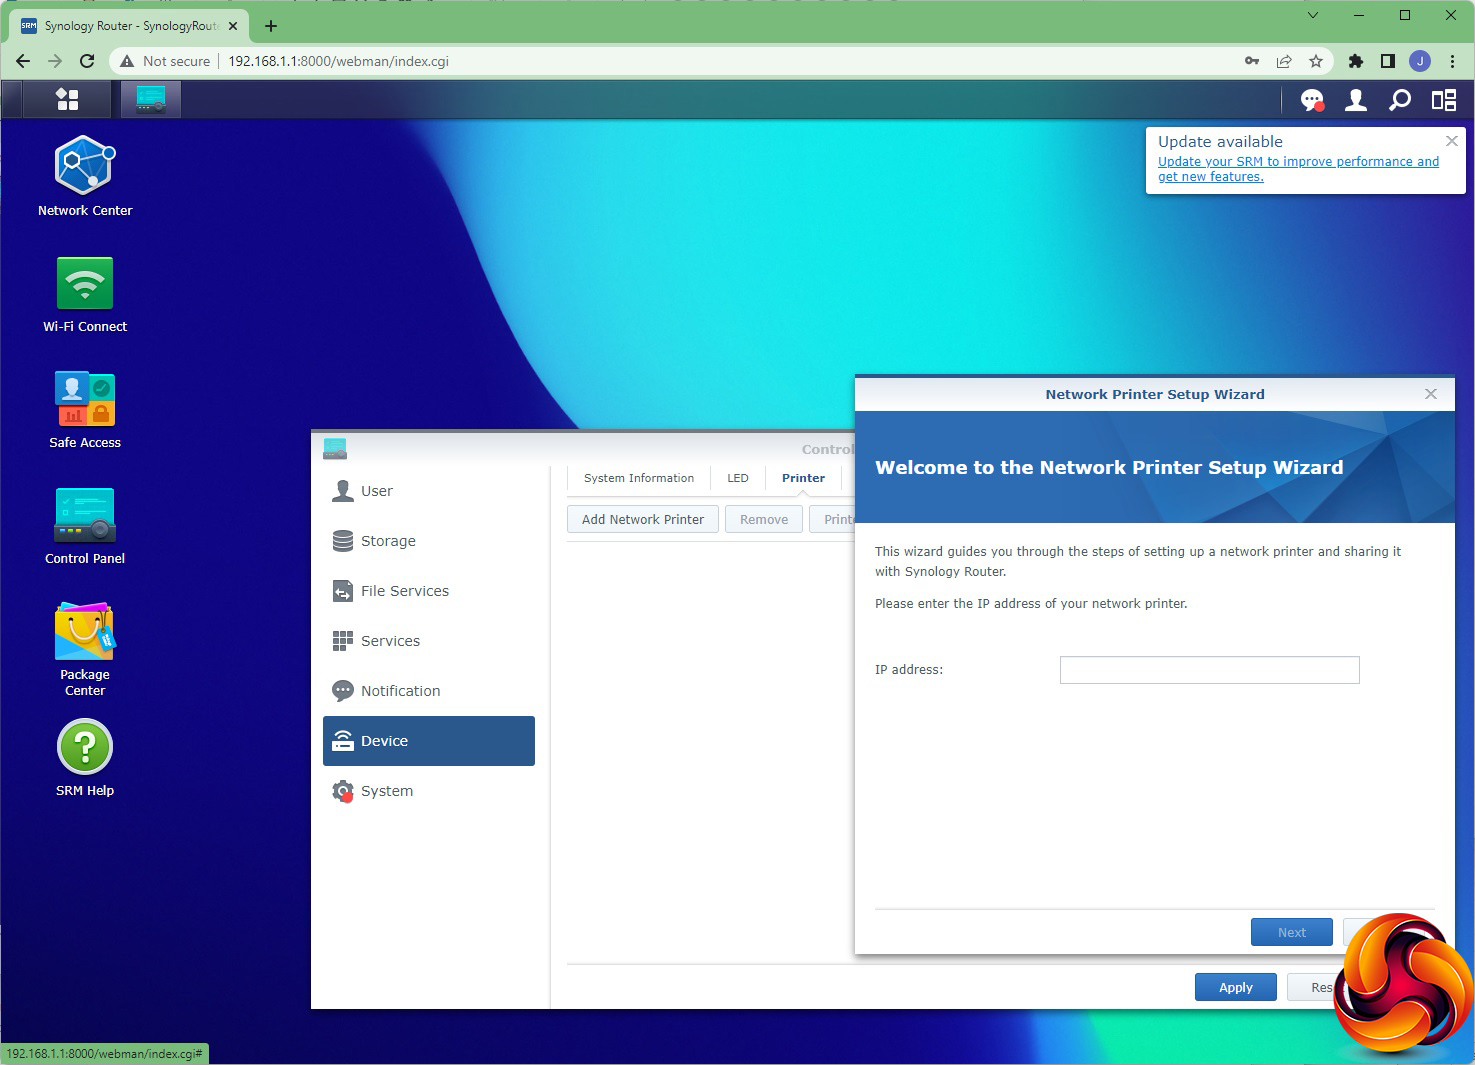Close the Synology Router browser tab

[x=233, y=26]
